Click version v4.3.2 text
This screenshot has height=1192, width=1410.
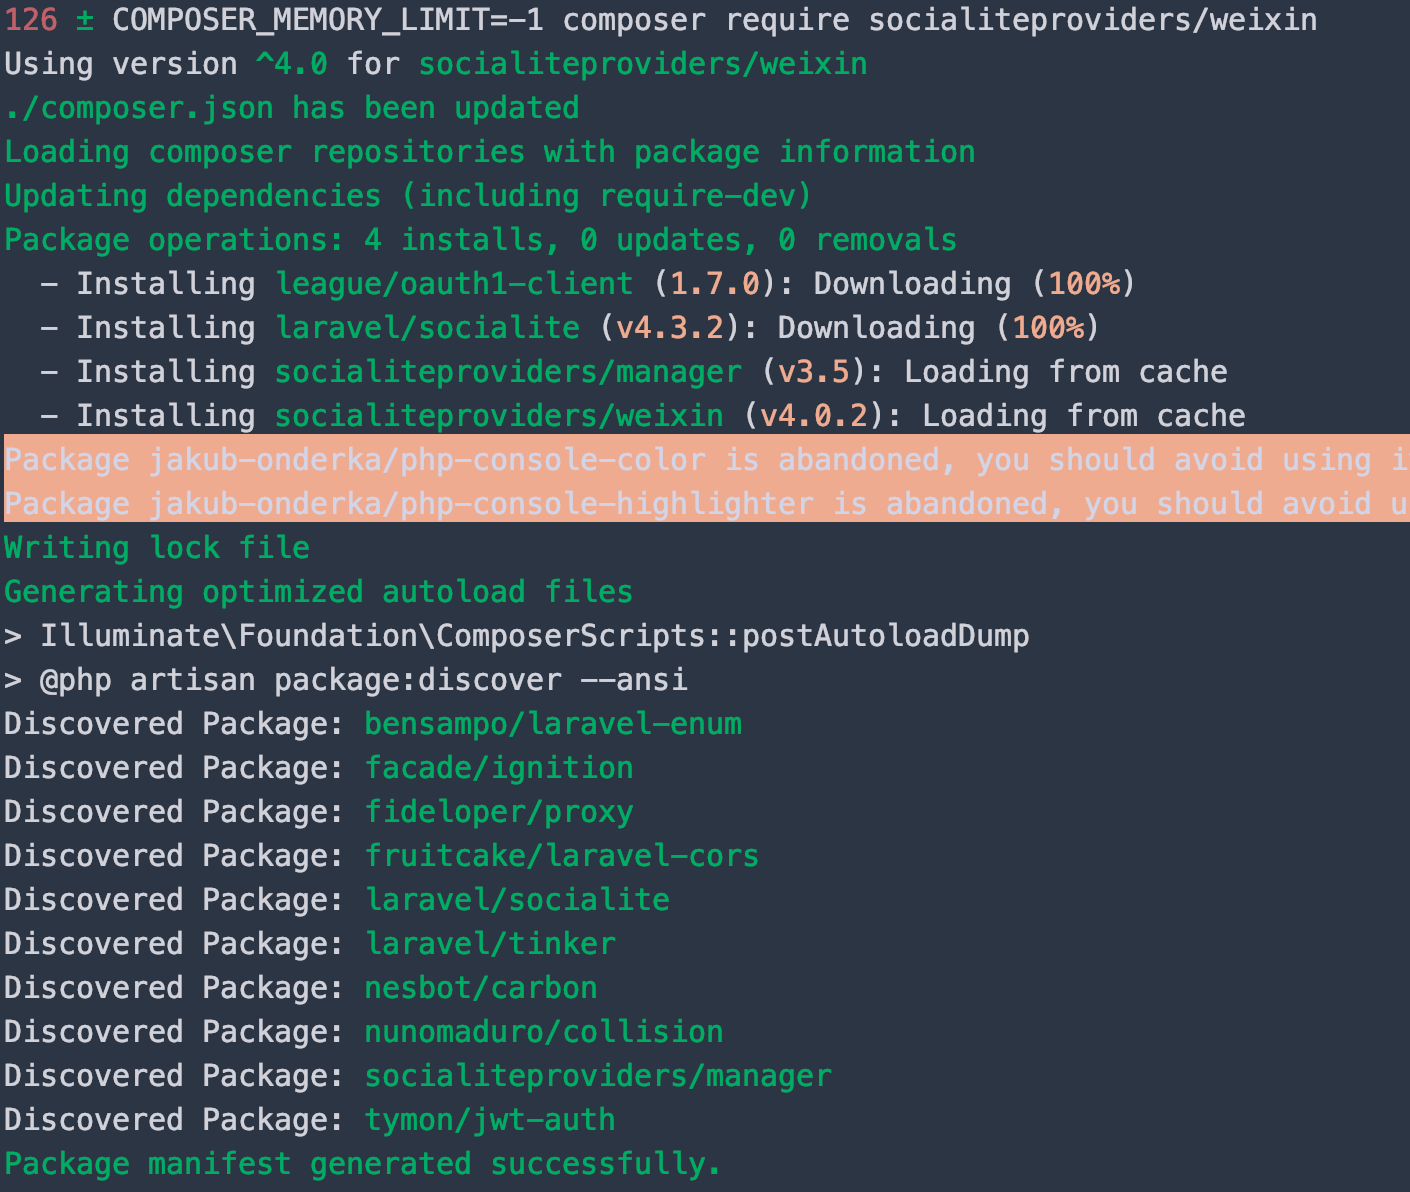[x=670, y=328]
